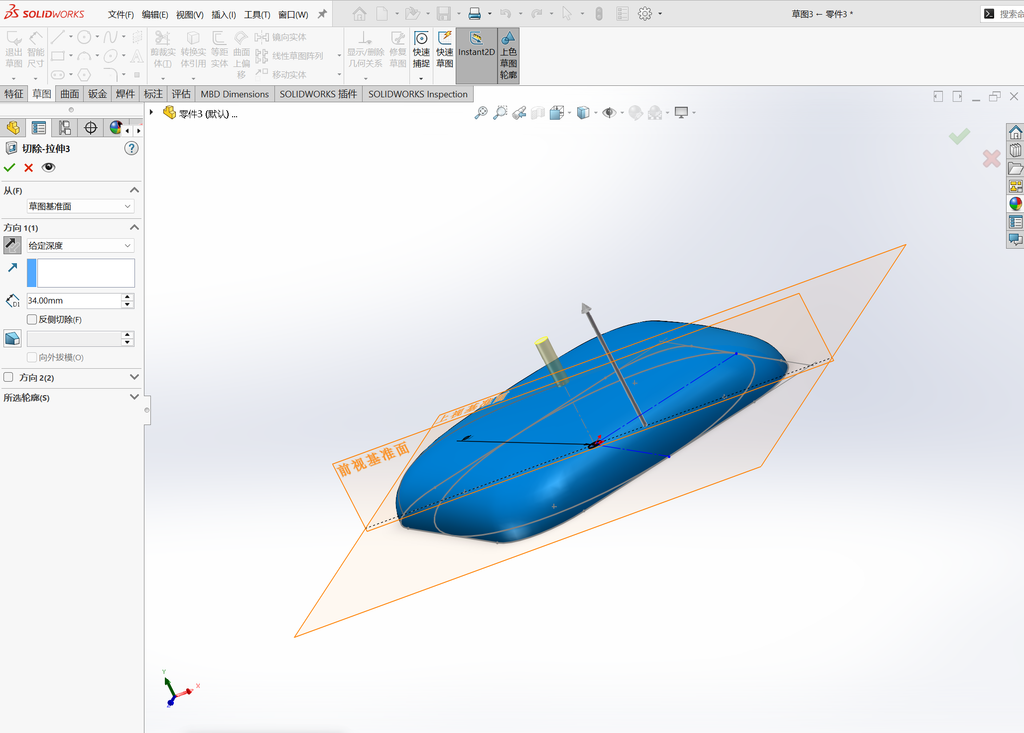The image size is (1024, 733).
Task: Click Zoom to Fit in view toolbar
Action: [481, 113]
